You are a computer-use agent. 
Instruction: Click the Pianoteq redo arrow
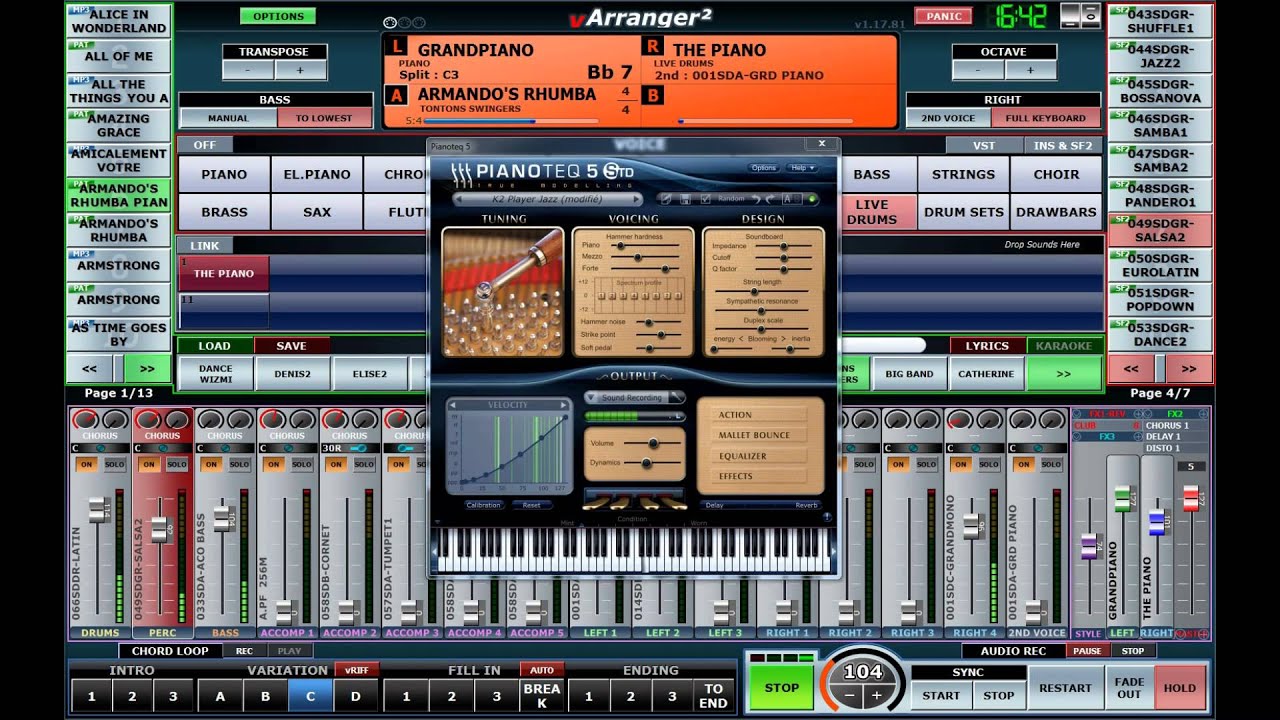(770, 199)
